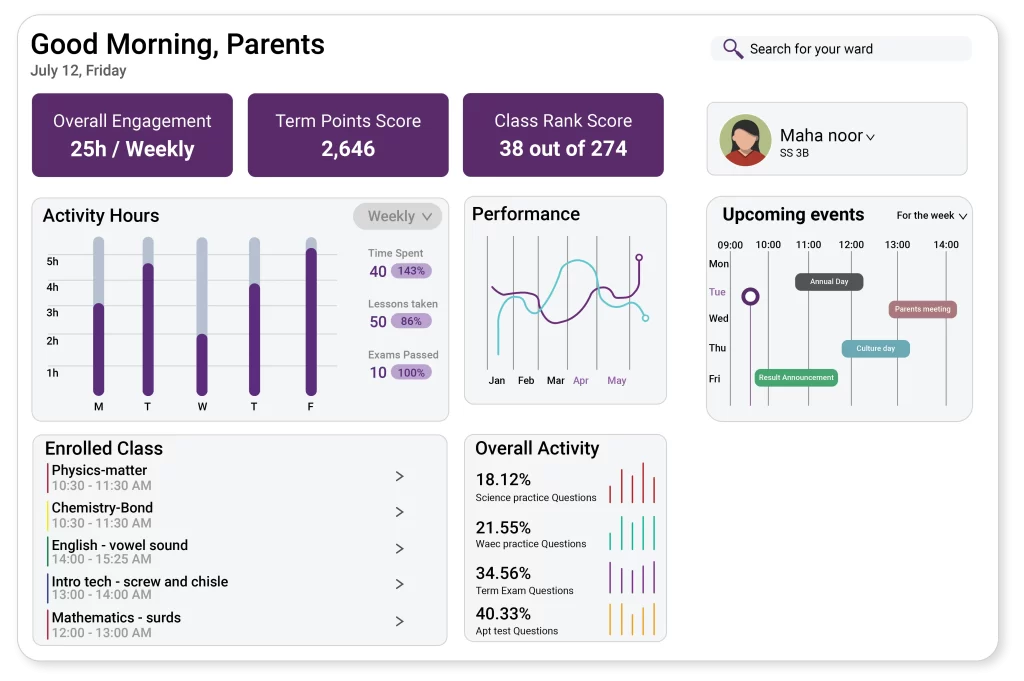
Task: Open Maha noor profile avatar
Action: pyautogui.click(x=745, y=140)
